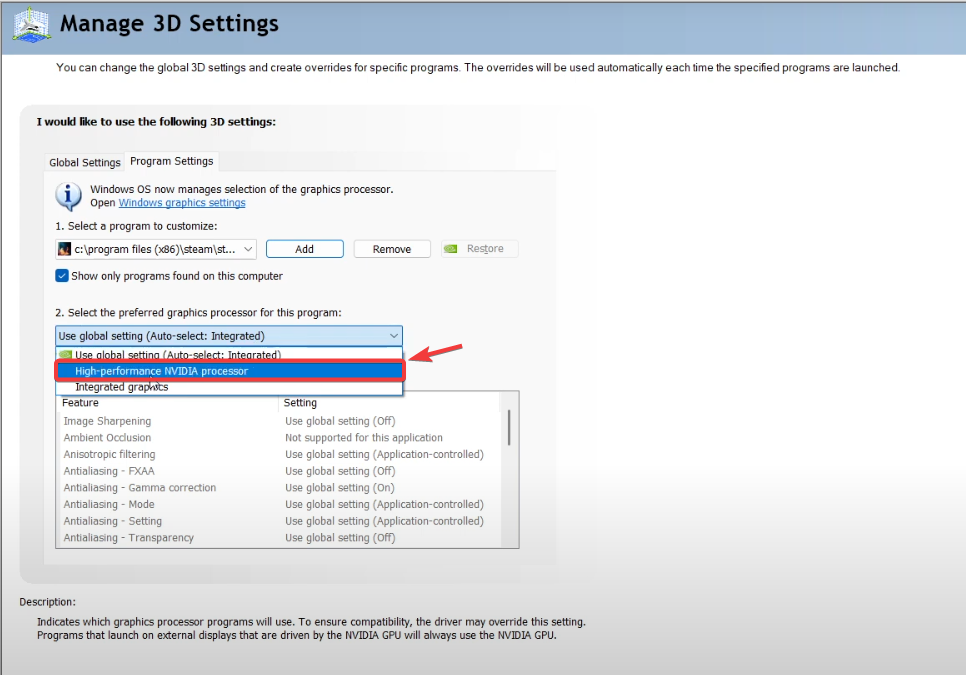Click the Add button
This screenshot has width=966, height=675.
pyautogui.click(x=305, y=249)
